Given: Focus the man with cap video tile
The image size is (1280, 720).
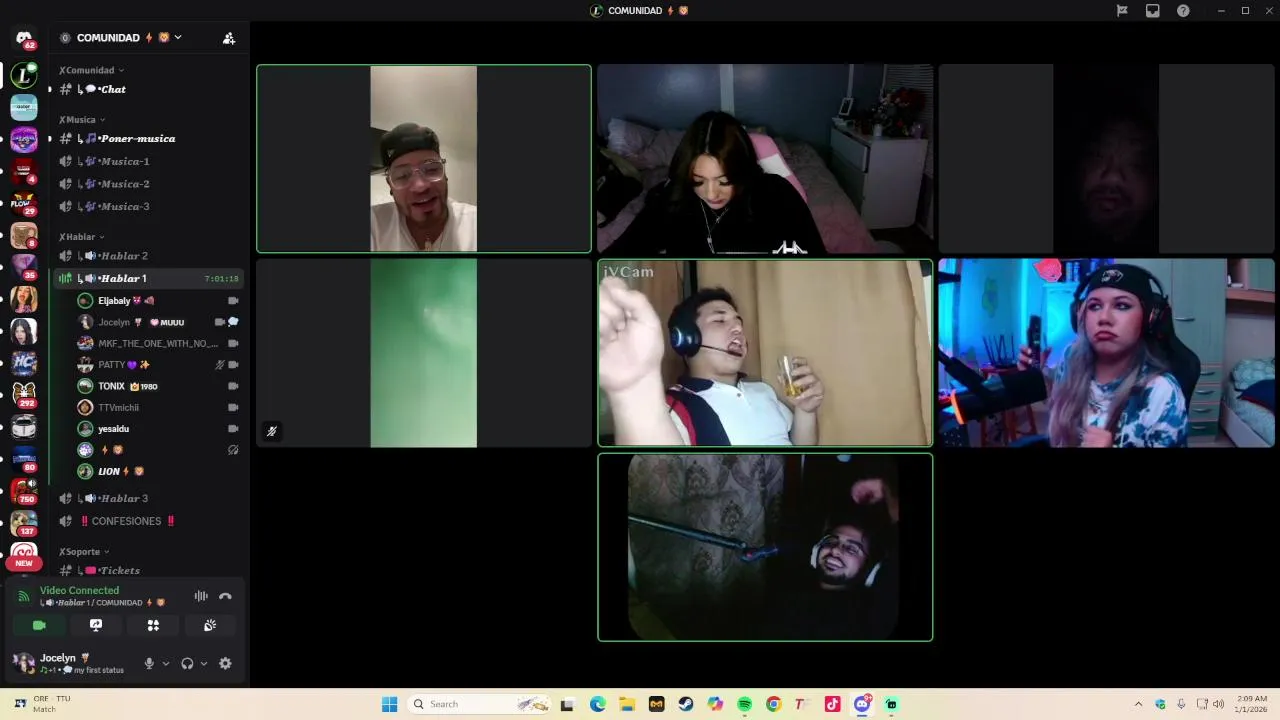Looking at the screenshot, I should (424, 159).
